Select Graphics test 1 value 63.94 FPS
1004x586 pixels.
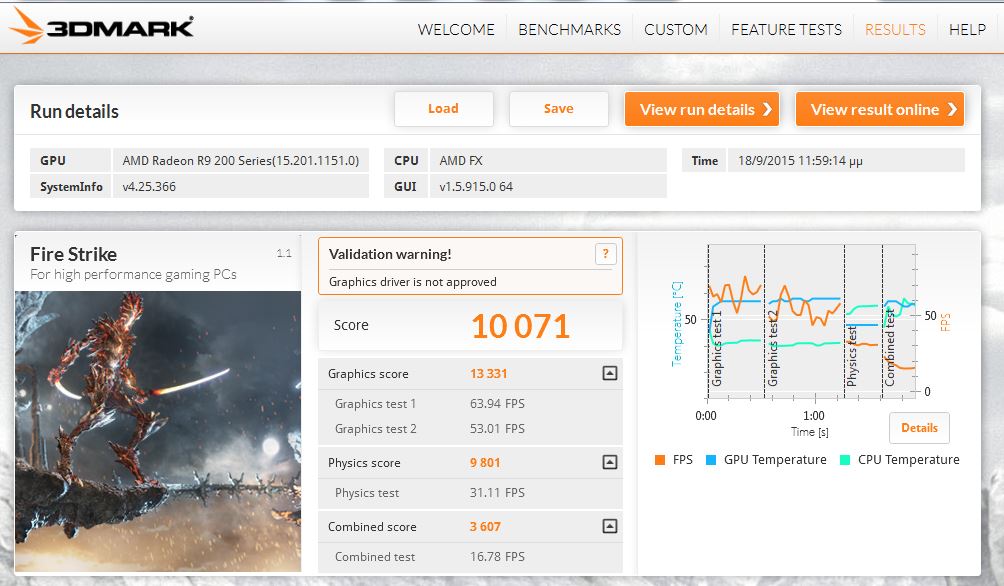tap(497, 403)
